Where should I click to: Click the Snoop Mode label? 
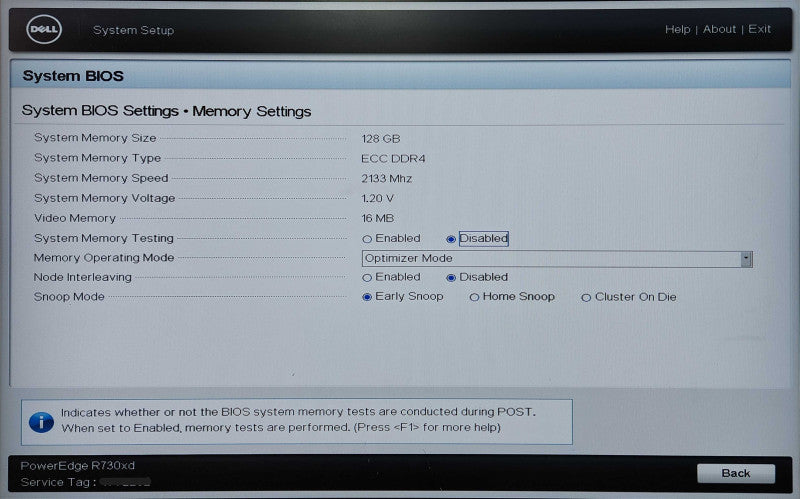pos(69,296)
